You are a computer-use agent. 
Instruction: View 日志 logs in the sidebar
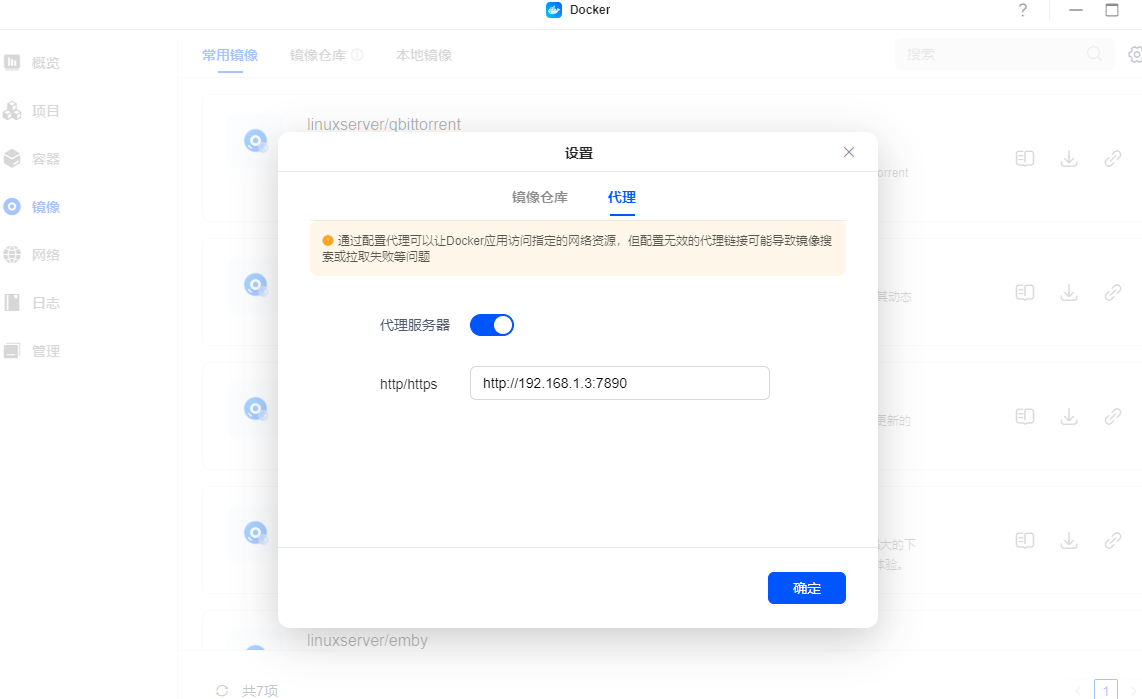pyautogui.click(x=45, y=303)
